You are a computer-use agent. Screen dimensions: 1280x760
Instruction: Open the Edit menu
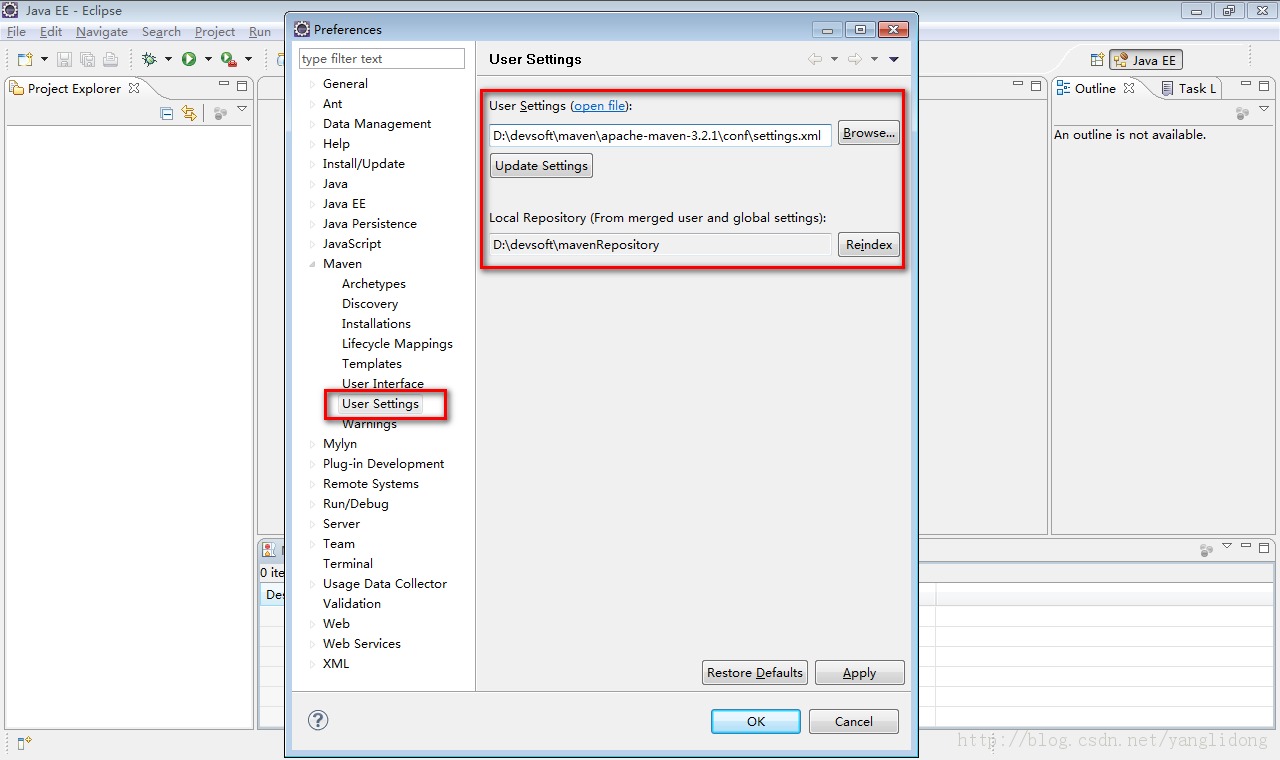point(51,32)
